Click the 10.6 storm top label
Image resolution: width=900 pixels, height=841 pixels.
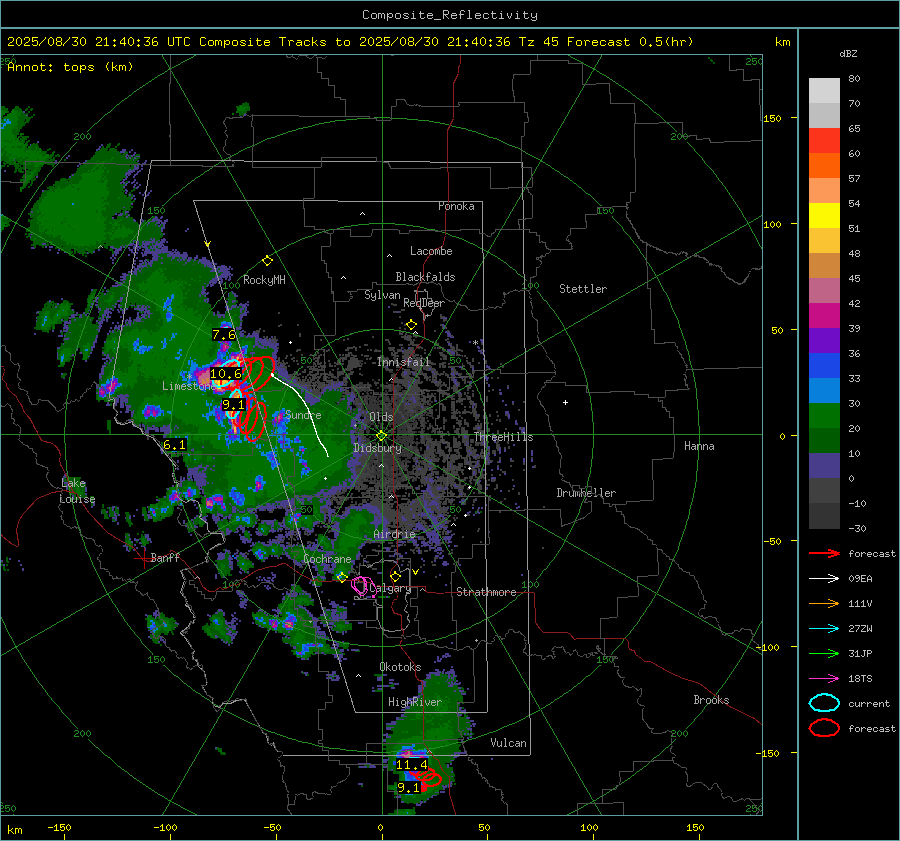226,374
